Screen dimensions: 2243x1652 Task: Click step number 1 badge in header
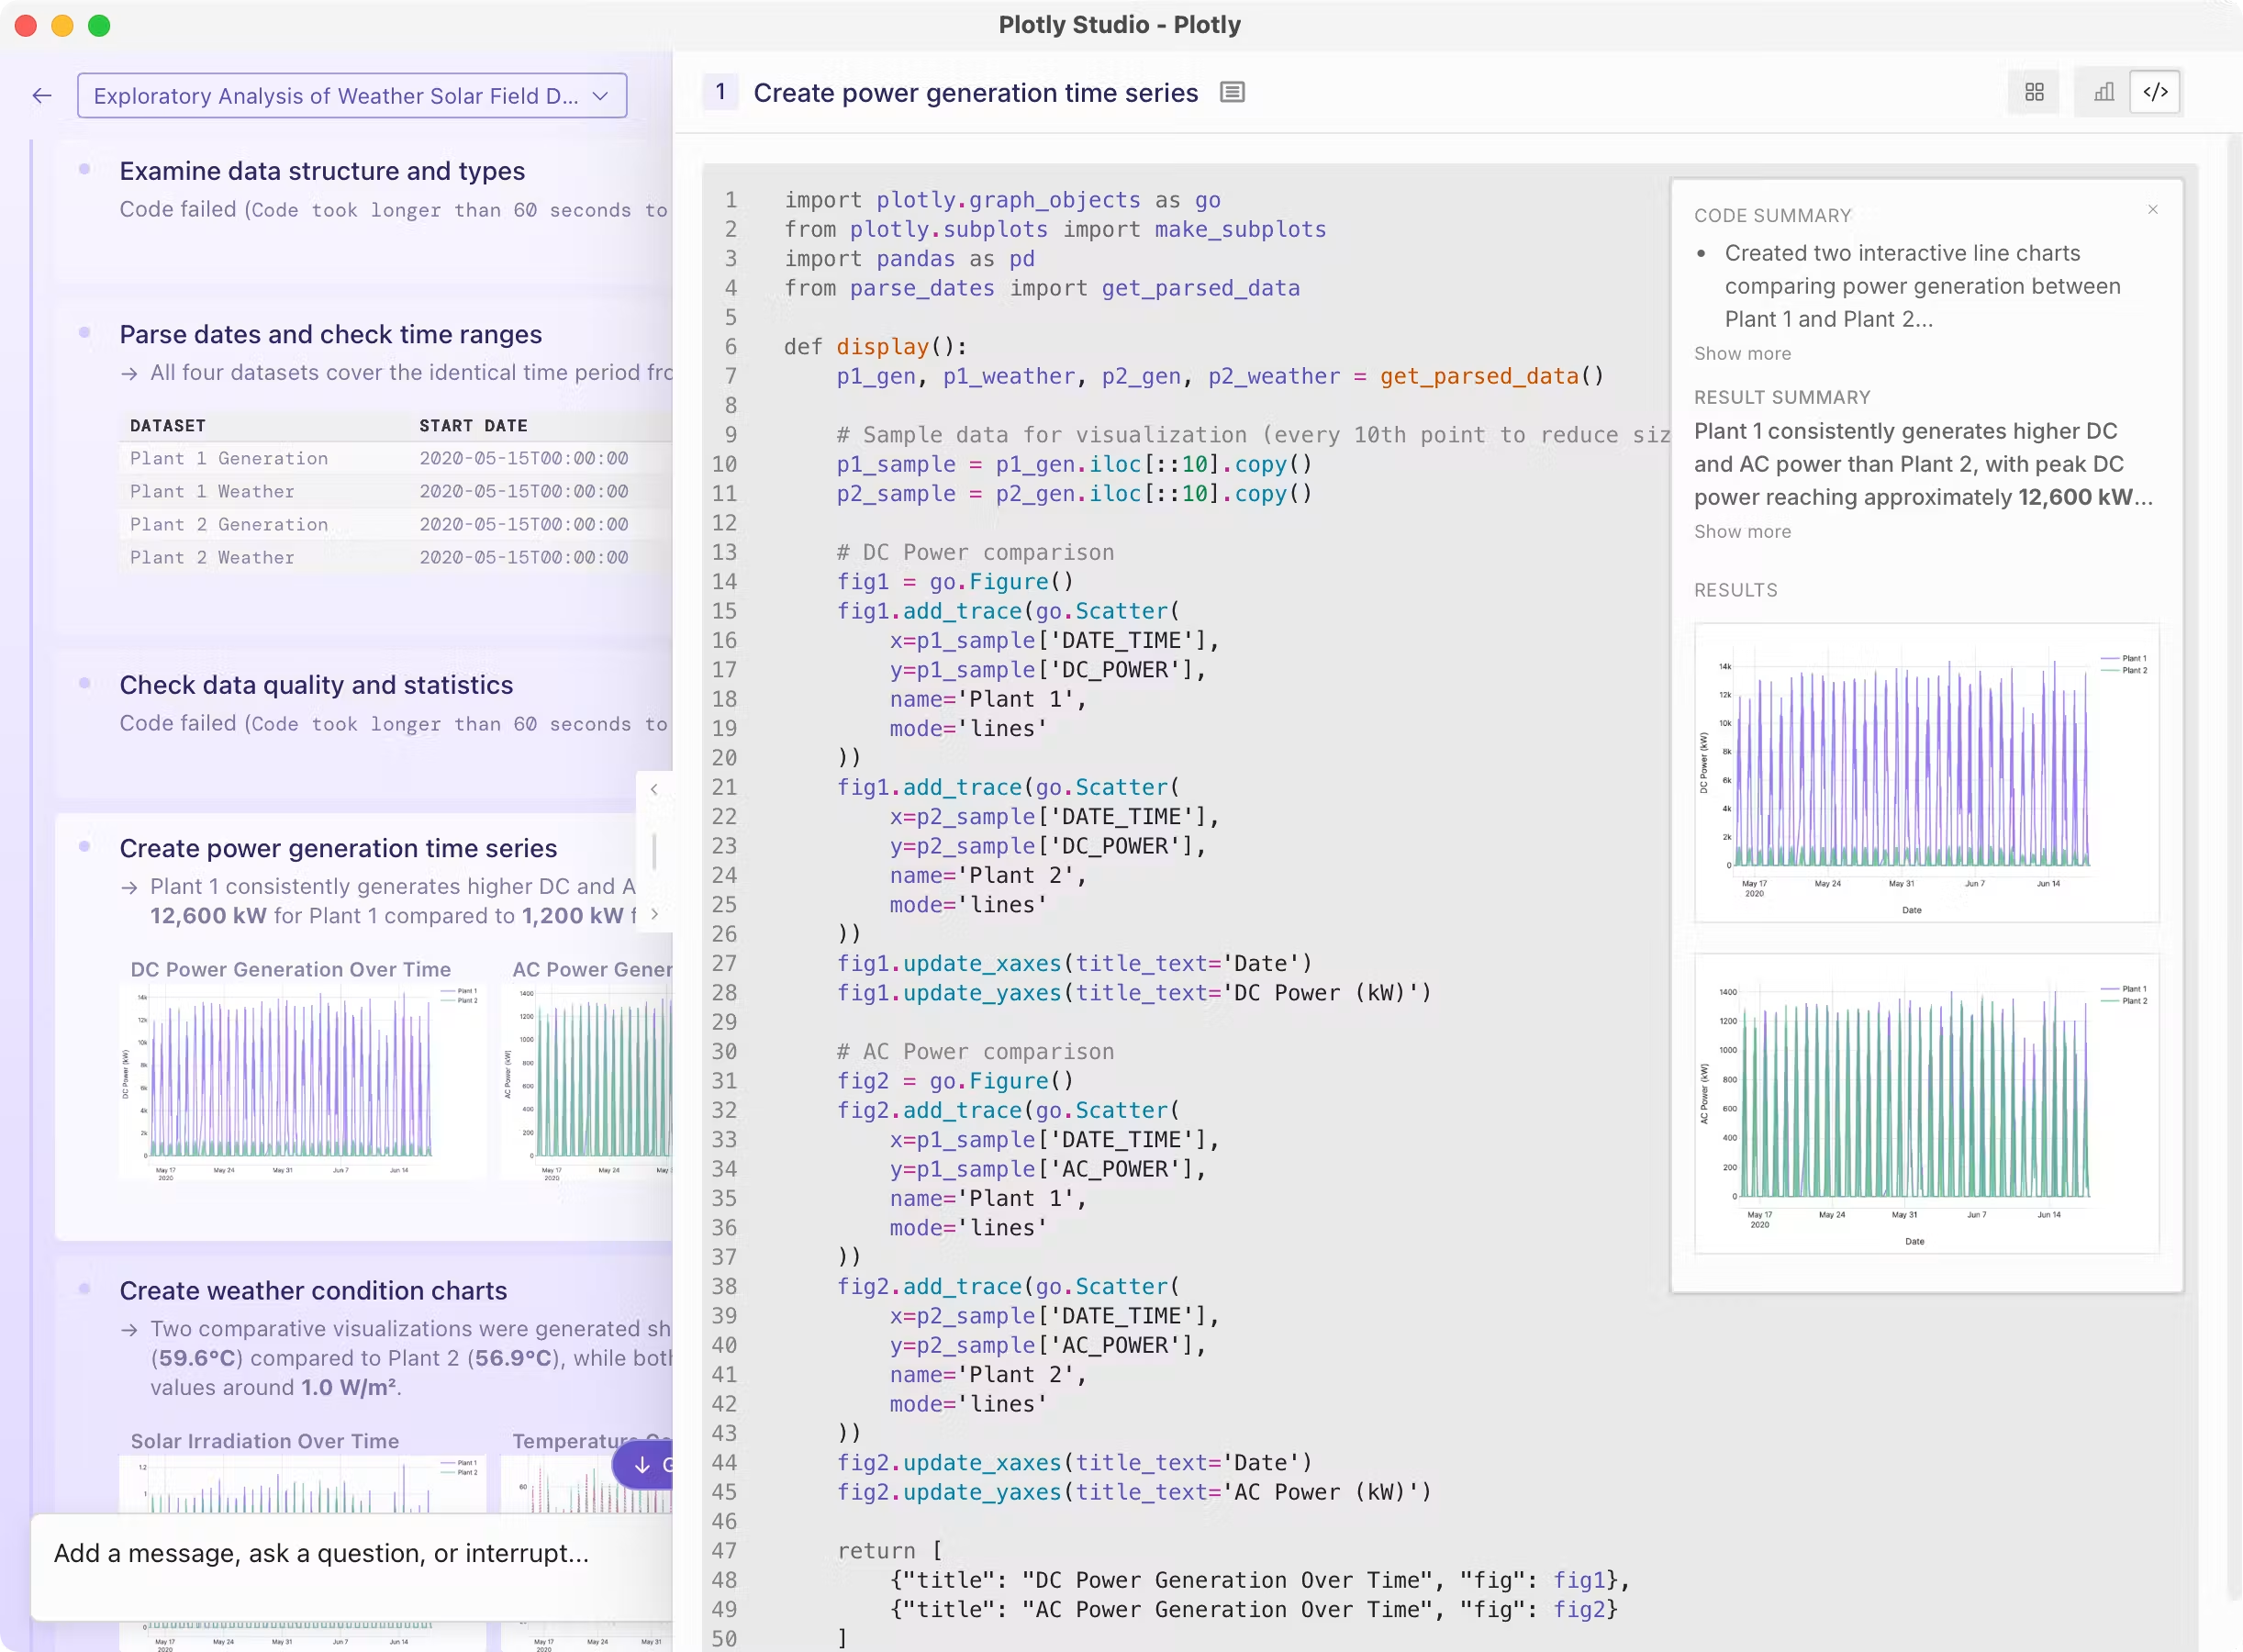[720, 92]
